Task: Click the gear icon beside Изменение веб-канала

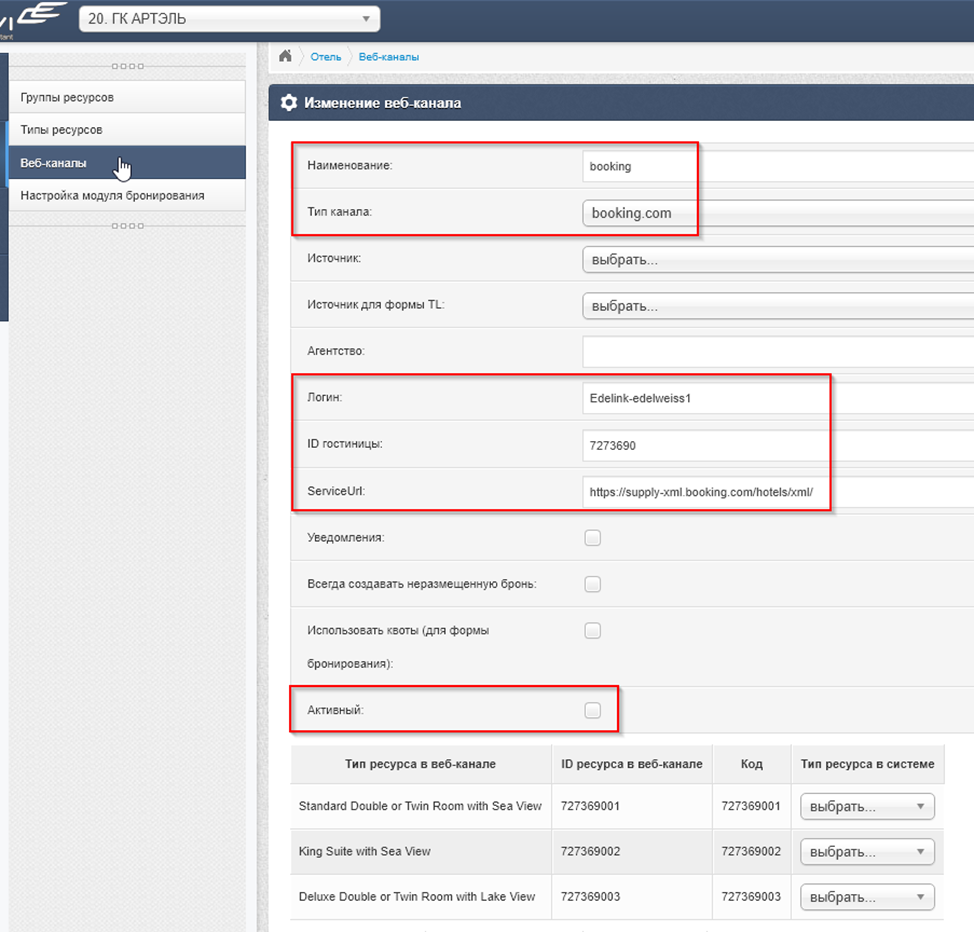Action: (x=288, y=103)
